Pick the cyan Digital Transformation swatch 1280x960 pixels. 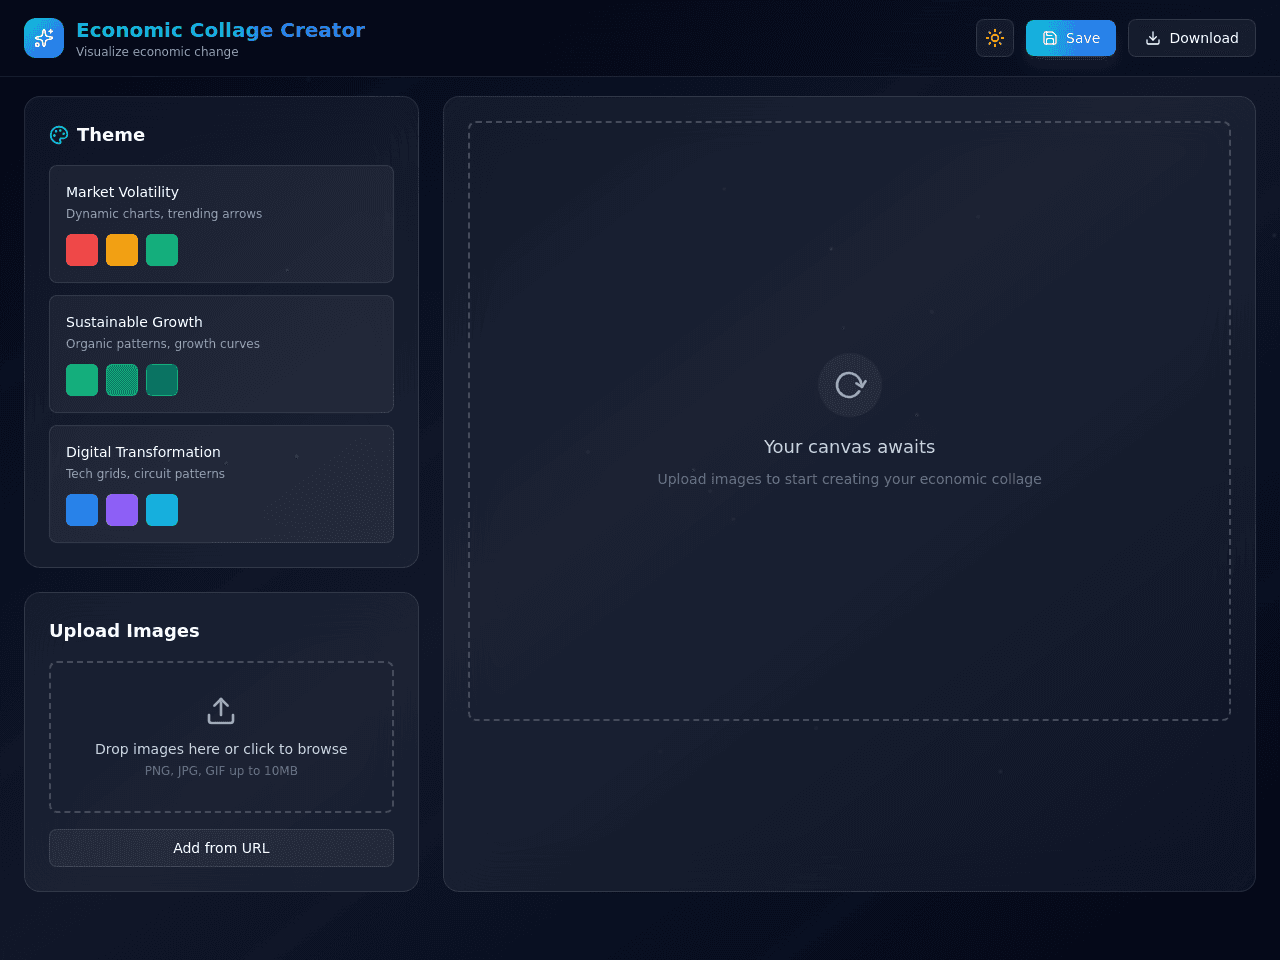click(x=162, y=510)
